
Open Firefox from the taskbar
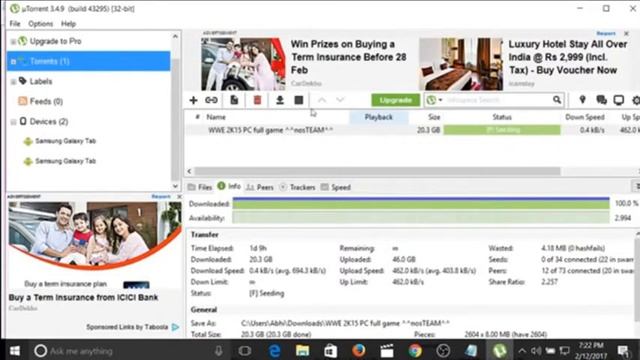pyautogui.click(x=358, y=351)
